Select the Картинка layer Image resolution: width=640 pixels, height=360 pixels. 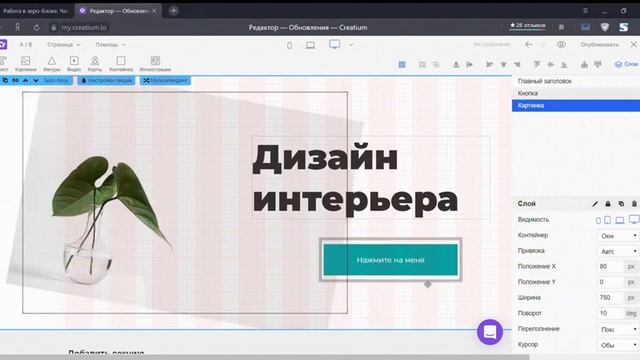coord(576,106)
